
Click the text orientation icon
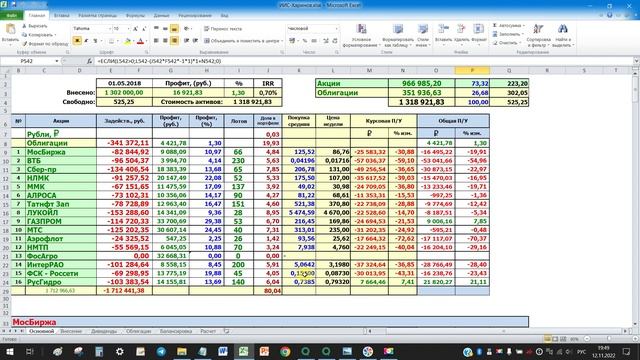pos(187,29)
